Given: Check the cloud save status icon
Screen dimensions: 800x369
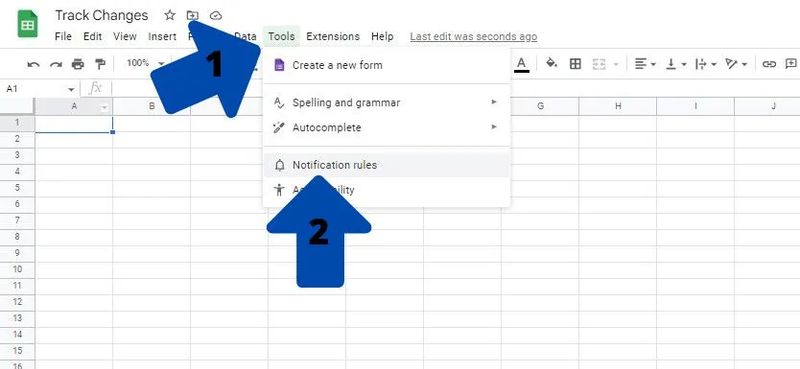Looking at the screenshot, I should [216, 15].
